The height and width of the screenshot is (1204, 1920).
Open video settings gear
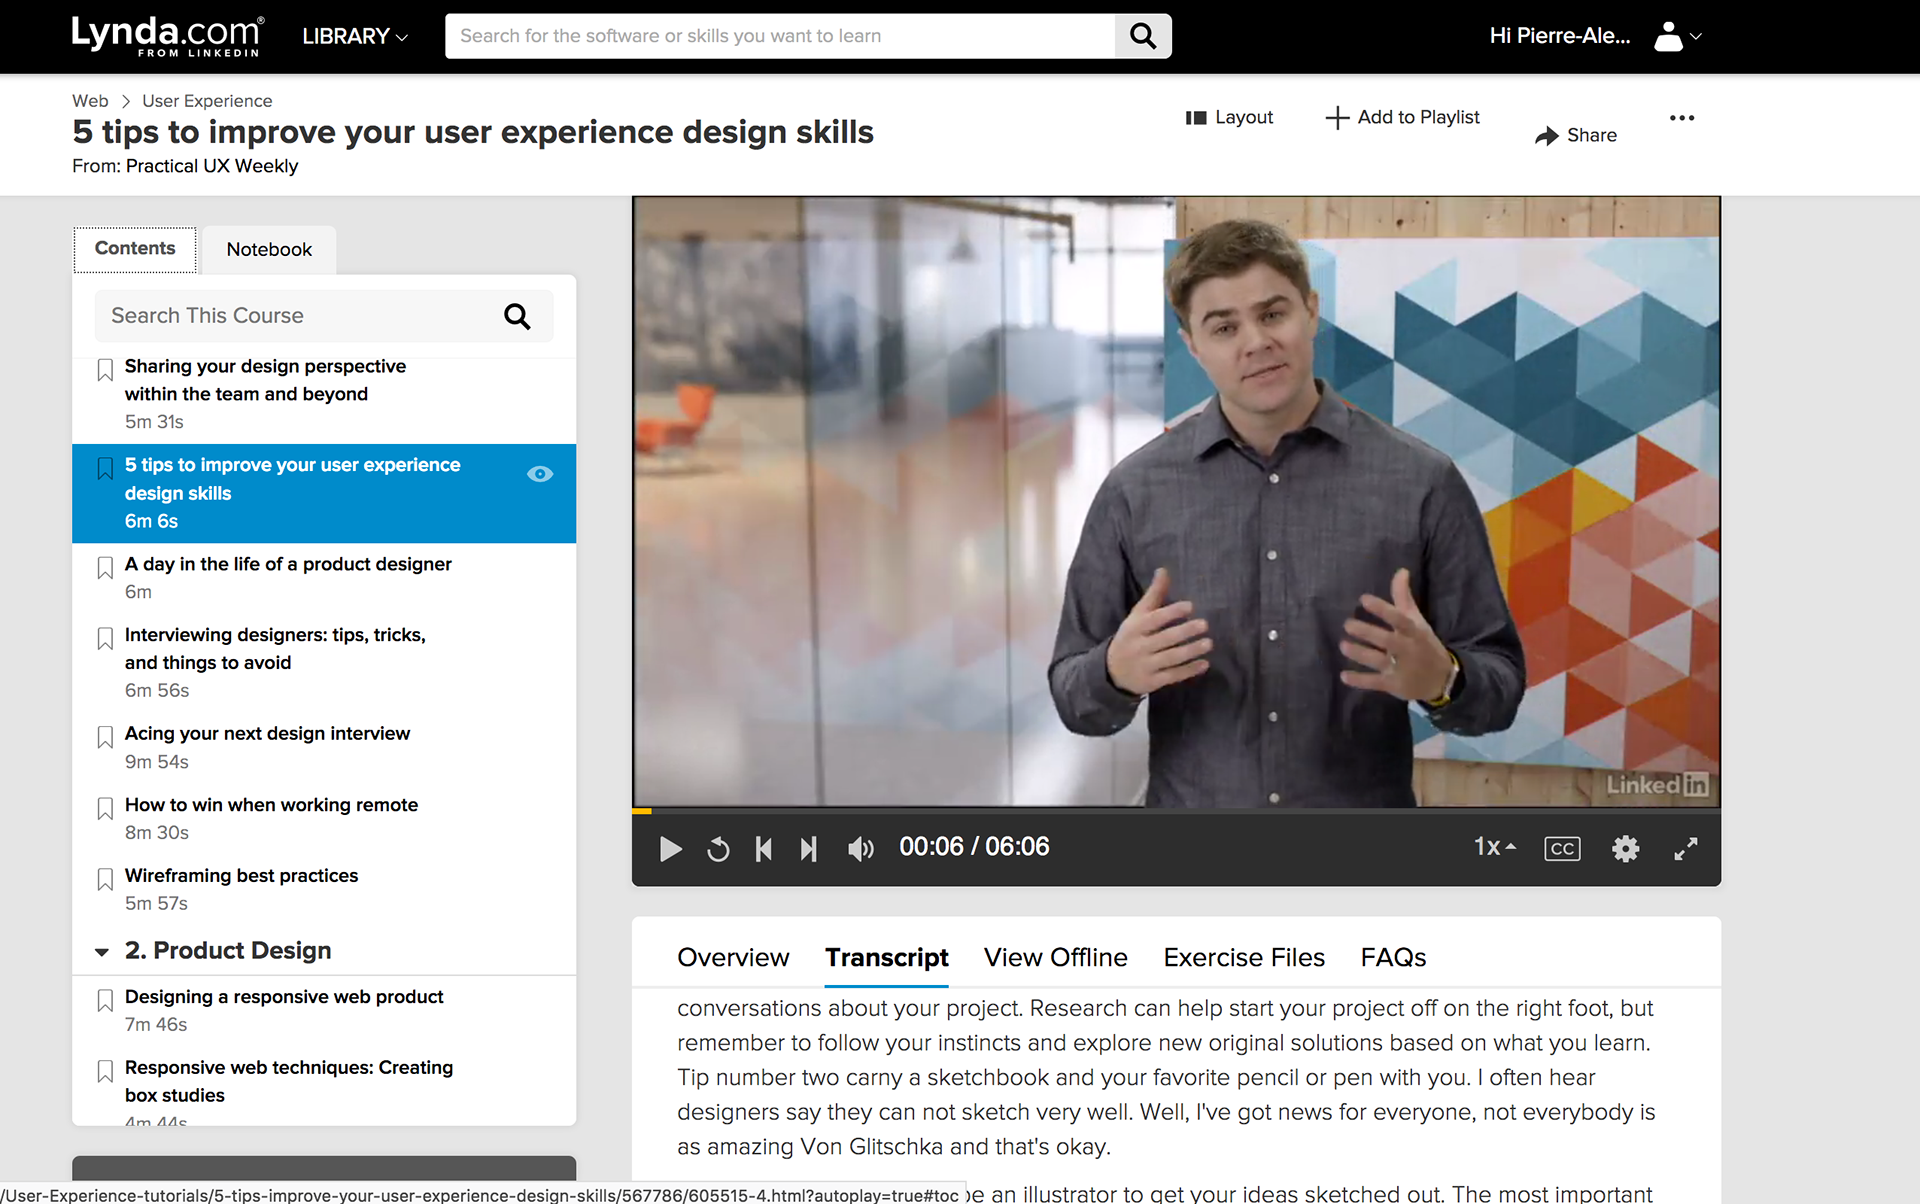tap(1626, 849)
